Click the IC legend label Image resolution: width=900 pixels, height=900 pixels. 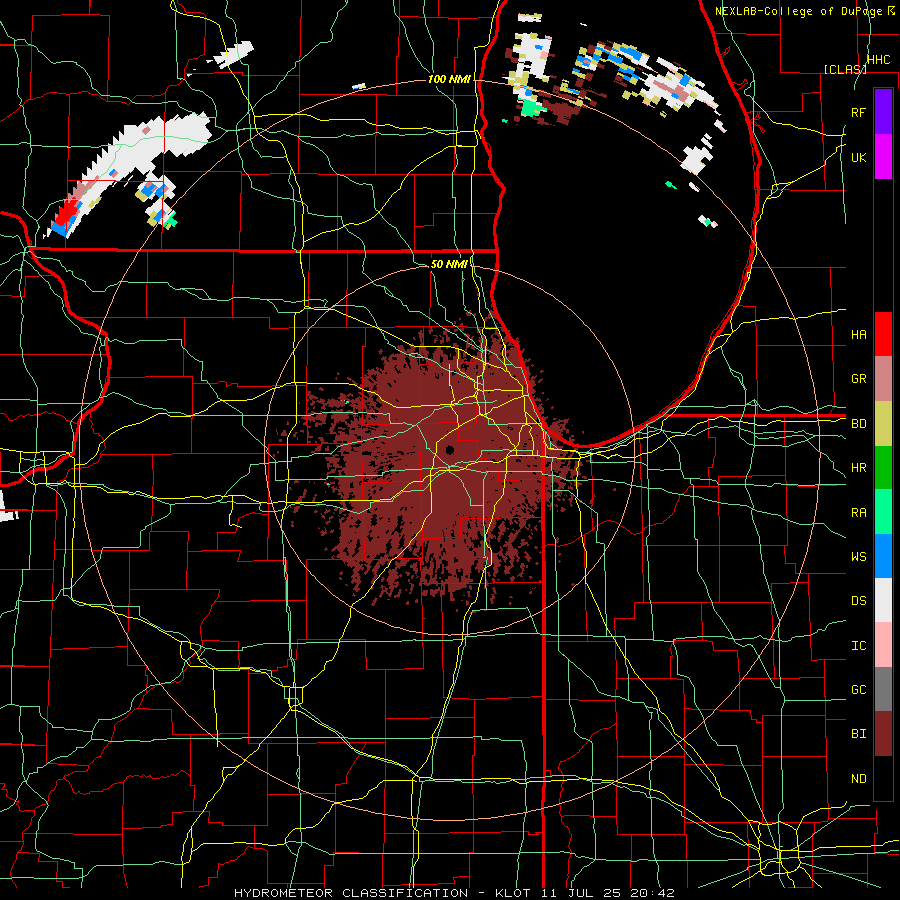point(858,646)
